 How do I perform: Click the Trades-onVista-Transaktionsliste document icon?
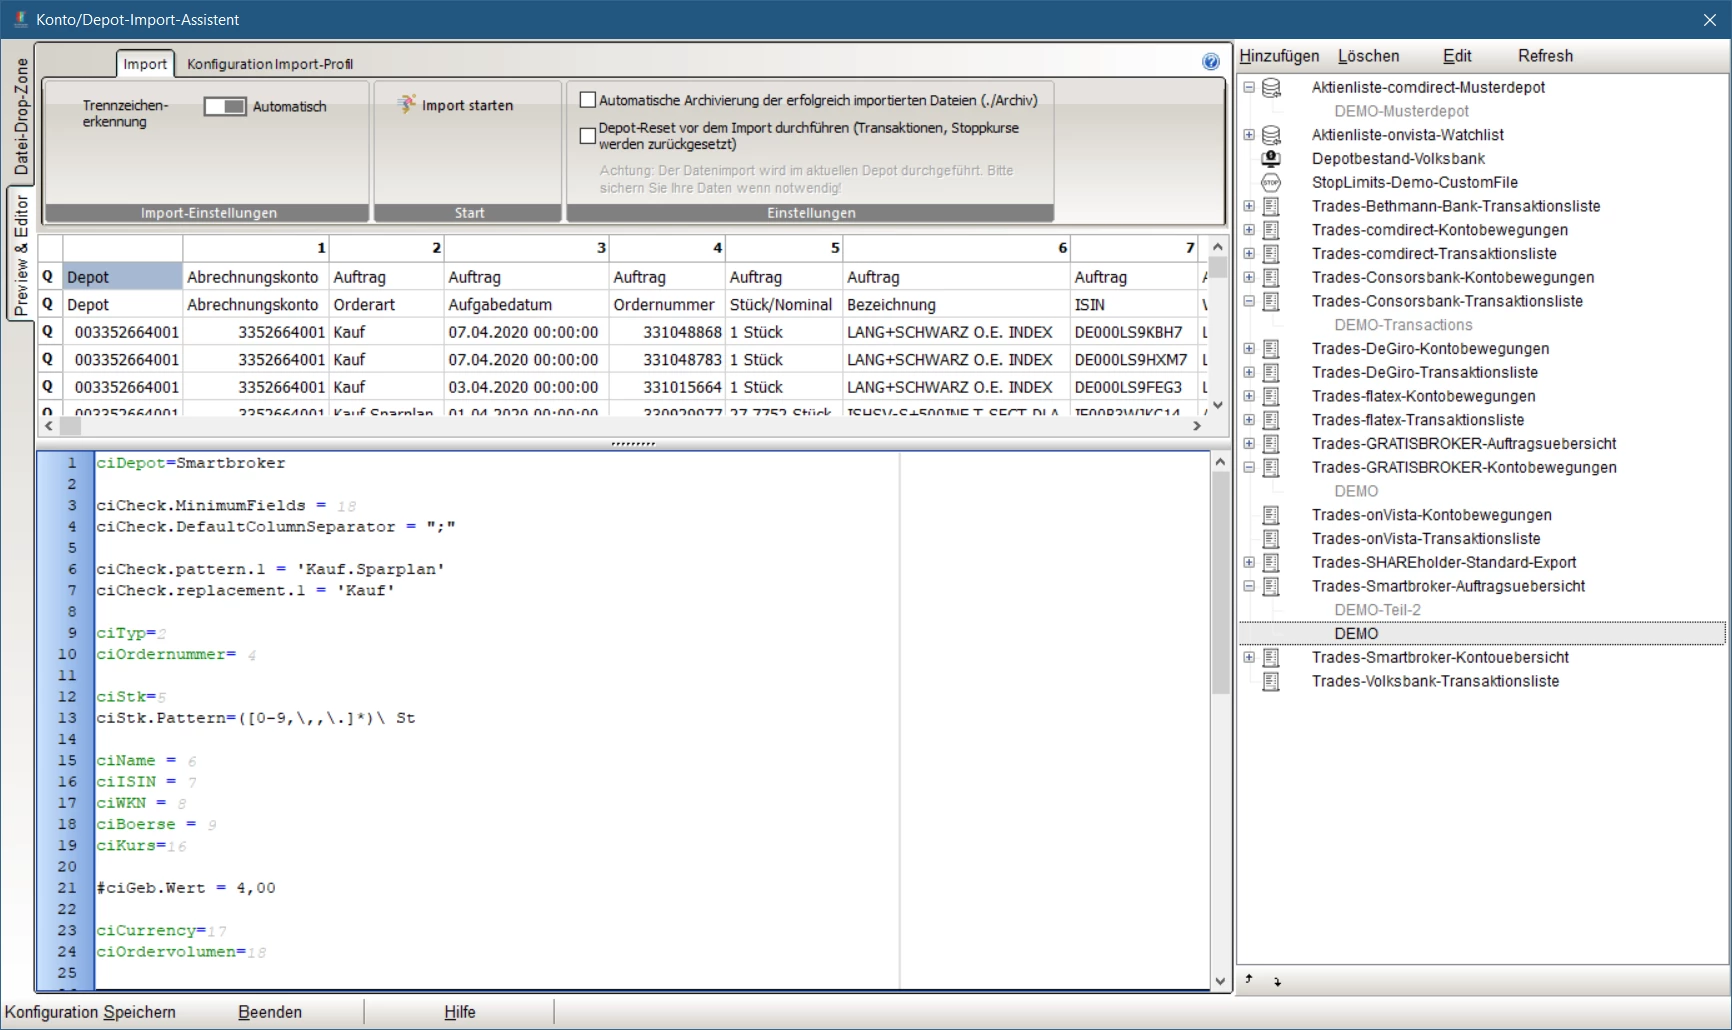pos(1271,539)
